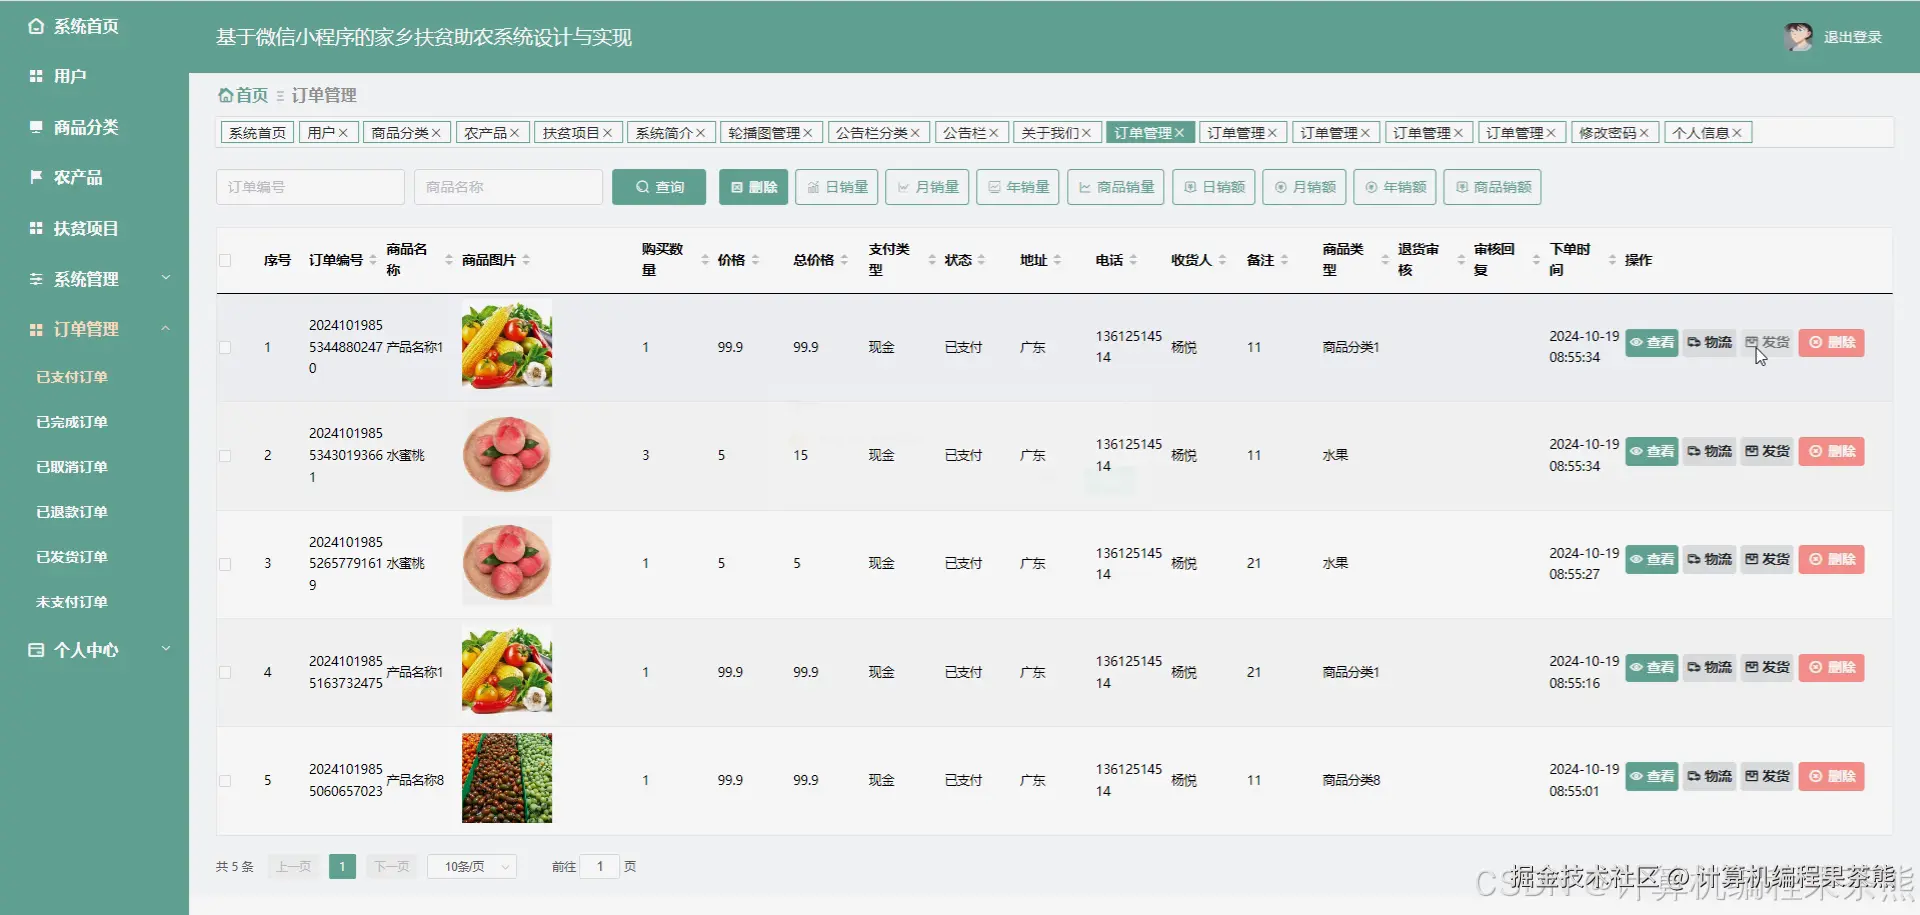Click the green 删除 toolbar button
The height and width of the screenshot is (915, 1920).
pyautogui.click(x=754, y=187)
